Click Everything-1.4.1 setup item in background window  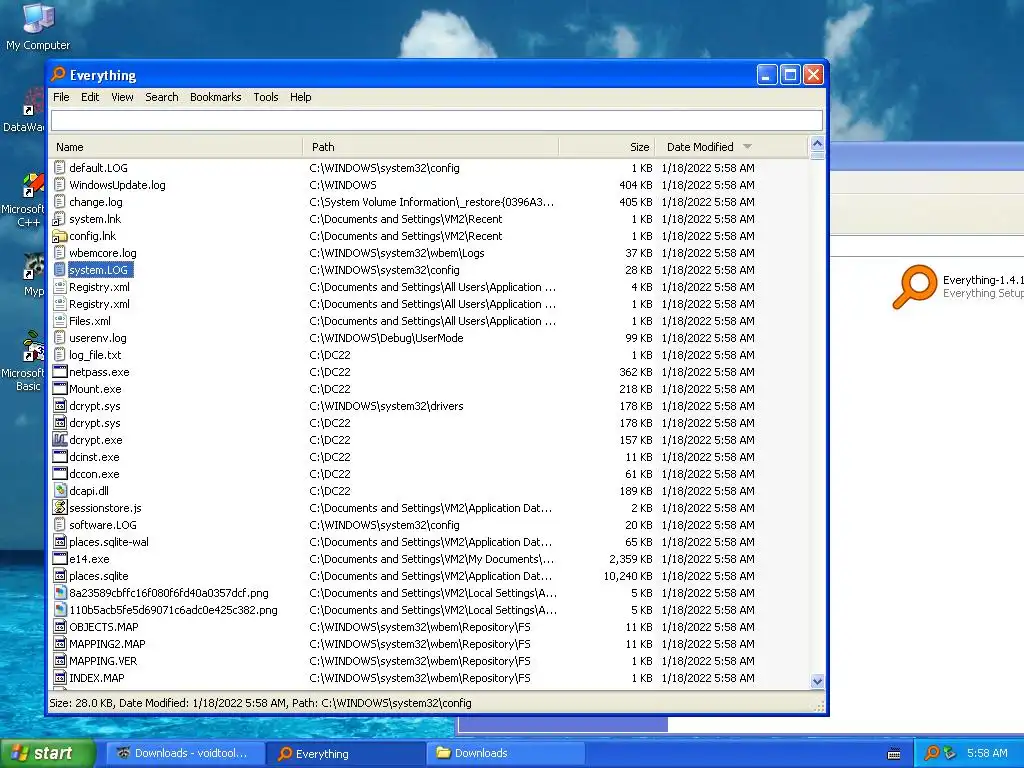(x=957, y=286)
